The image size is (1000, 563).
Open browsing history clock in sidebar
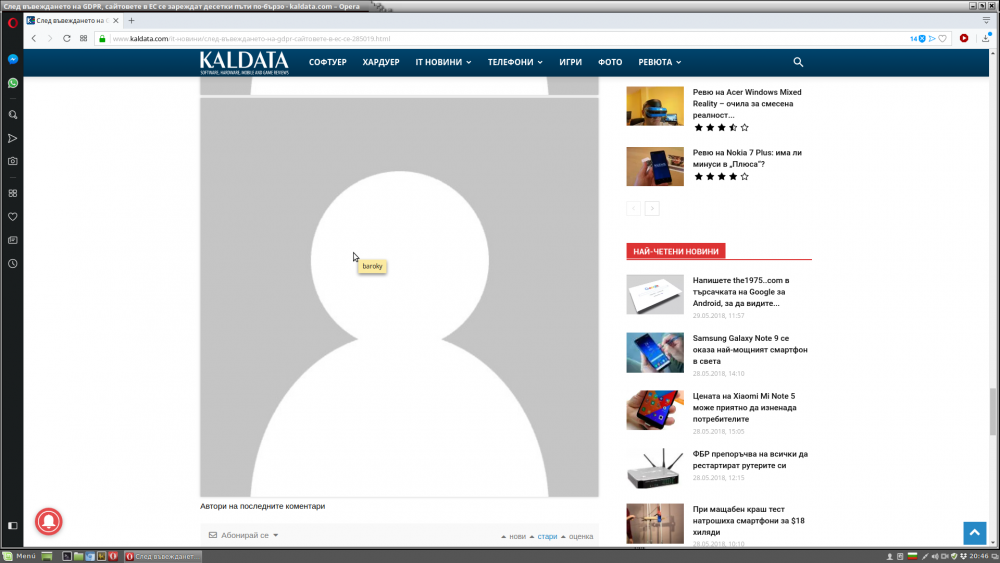[x=13, y=263]
